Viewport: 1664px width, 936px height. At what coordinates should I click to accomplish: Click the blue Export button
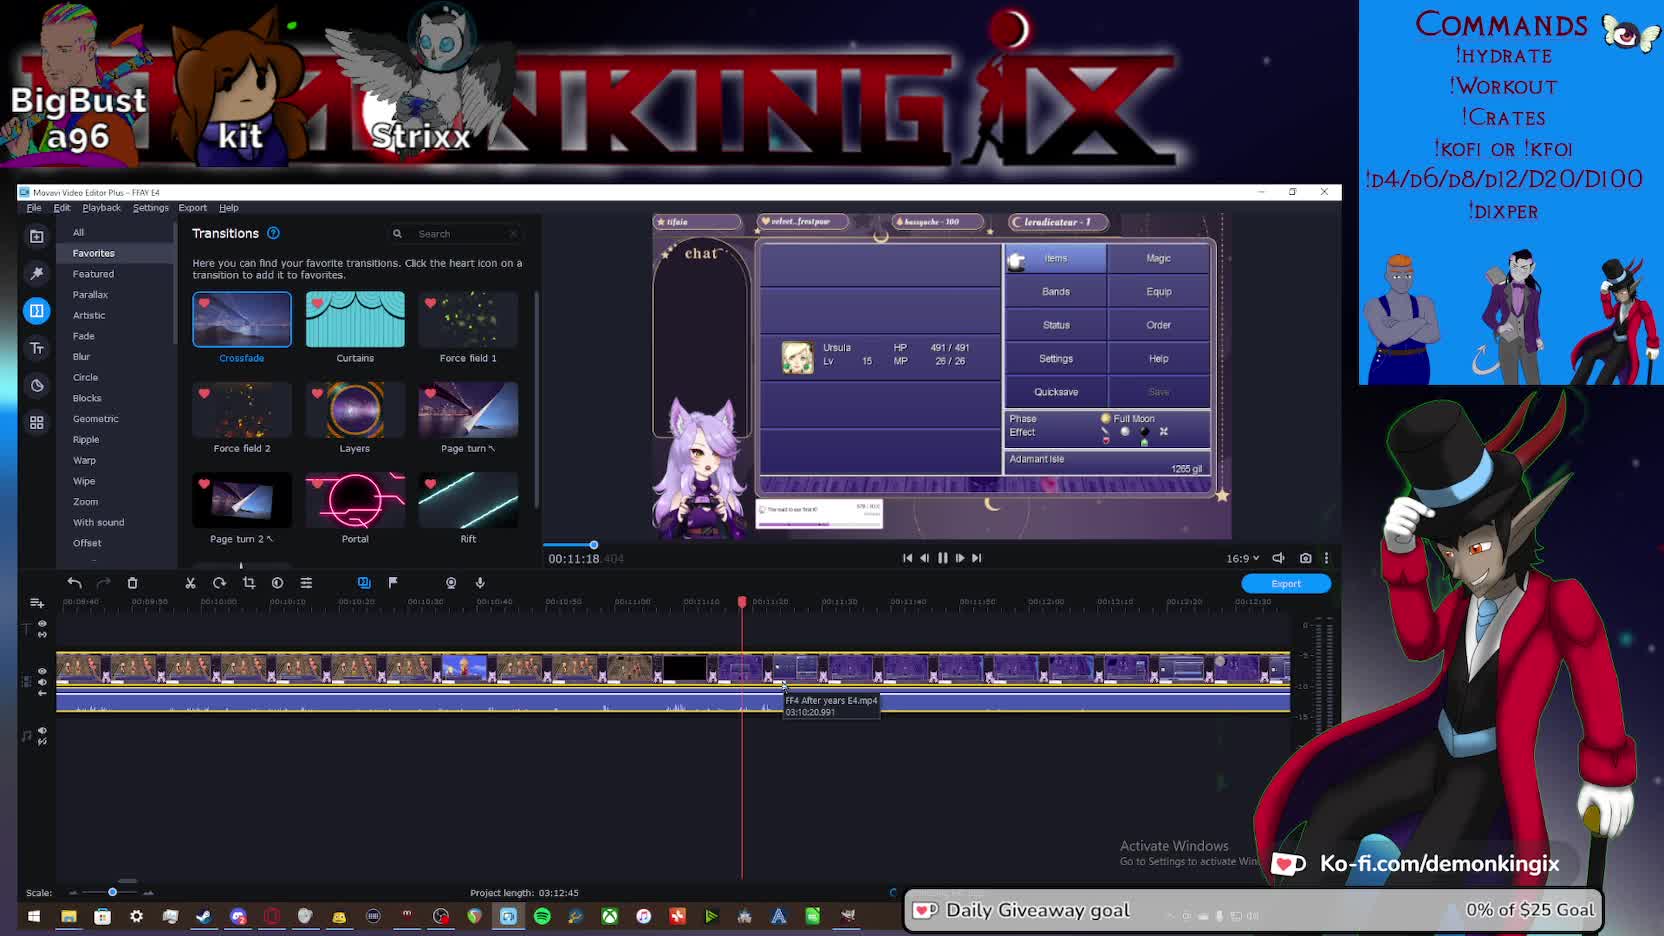click(x=1286, y=584)
